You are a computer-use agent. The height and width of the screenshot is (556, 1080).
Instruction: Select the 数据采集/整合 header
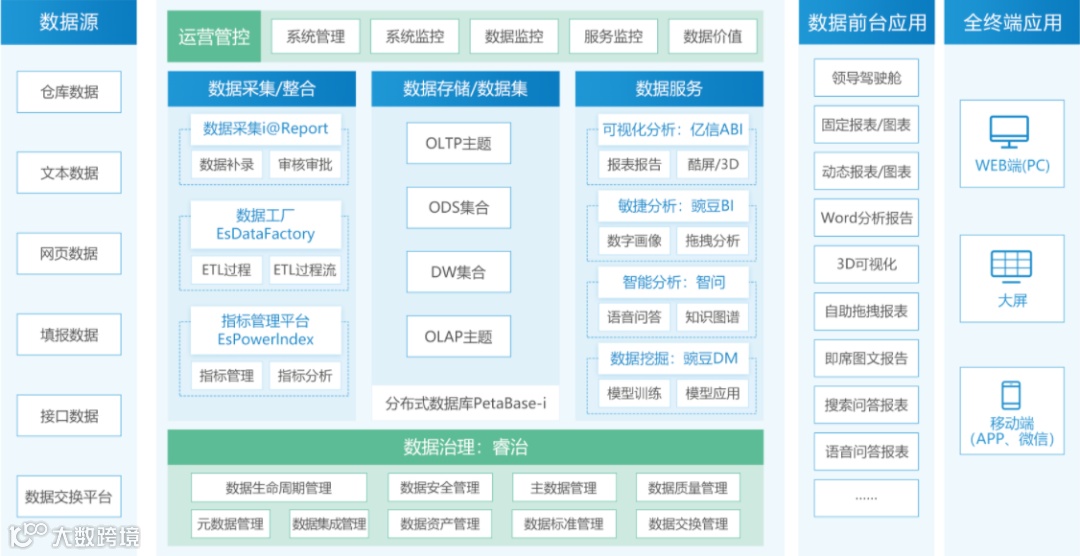pyautogui.click(x=262, y=88)
